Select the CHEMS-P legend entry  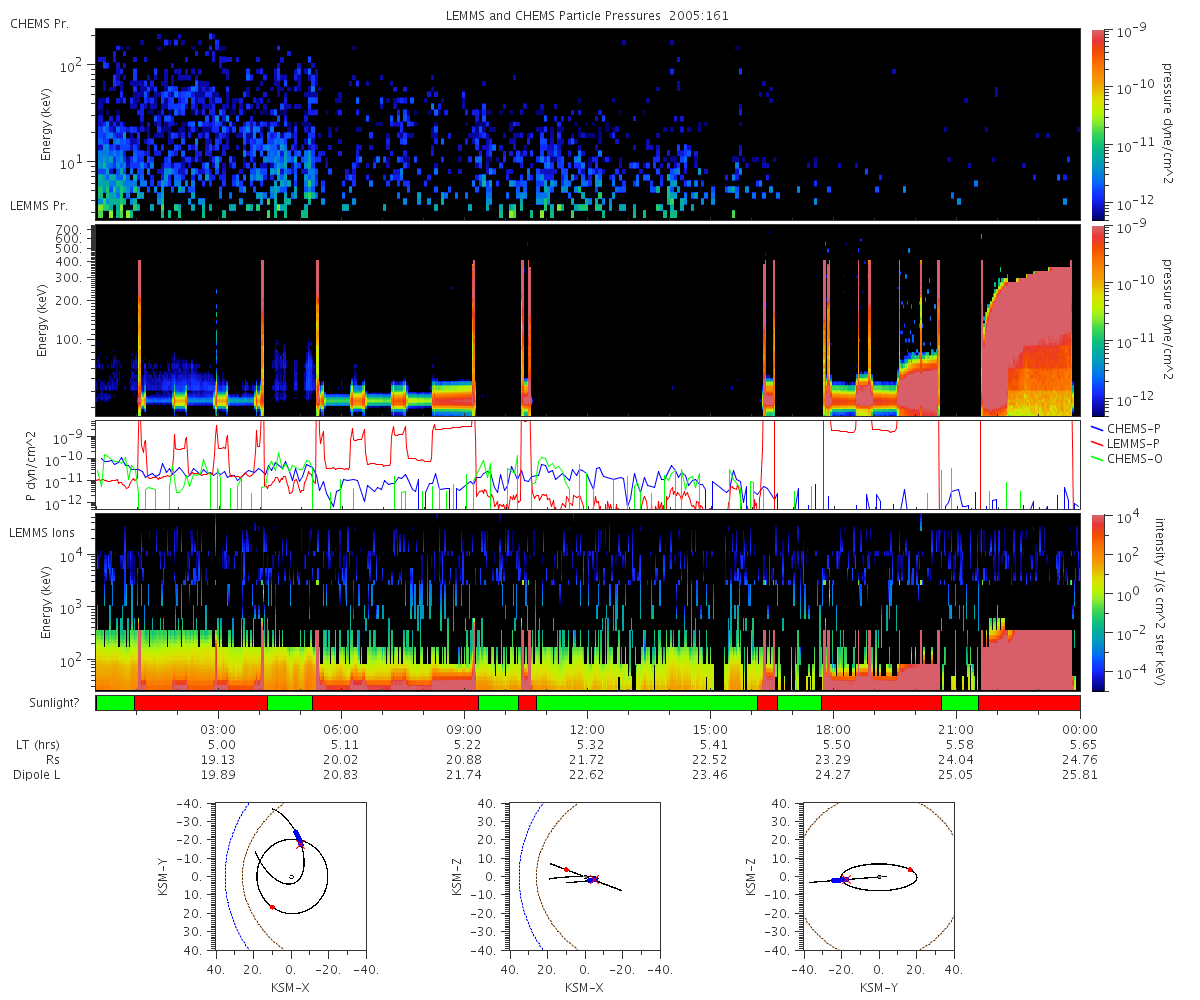coord(1128,428)
